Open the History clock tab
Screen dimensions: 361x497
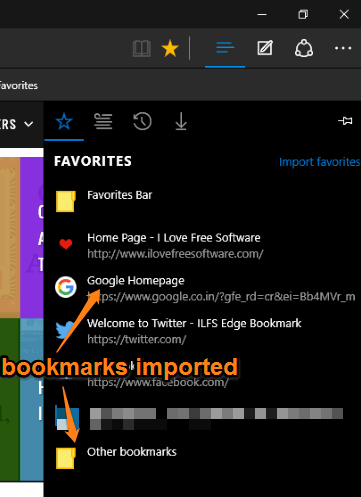tap(142, 121)
